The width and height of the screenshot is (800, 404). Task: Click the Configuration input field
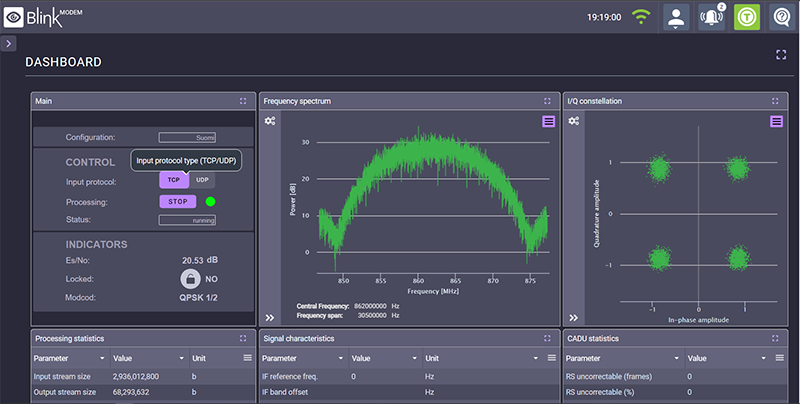coord(187,138)
